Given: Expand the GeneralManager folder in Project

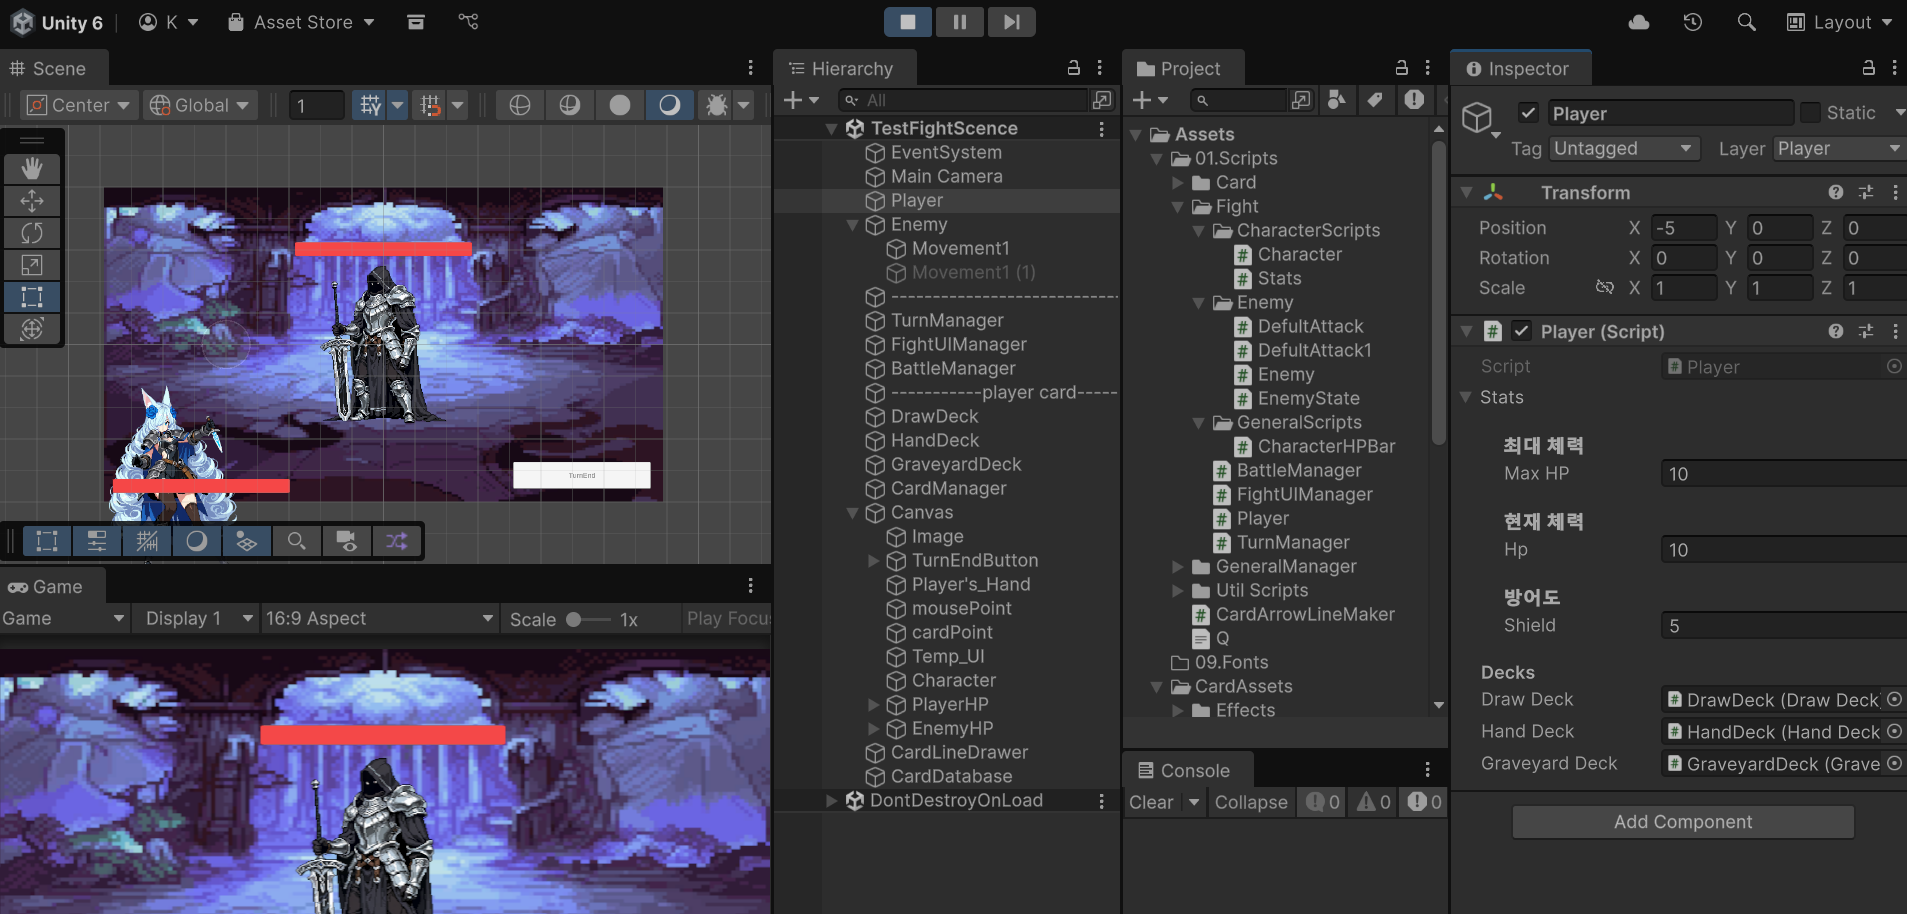Looking at the screenshot, I should tap(1177, 567).
